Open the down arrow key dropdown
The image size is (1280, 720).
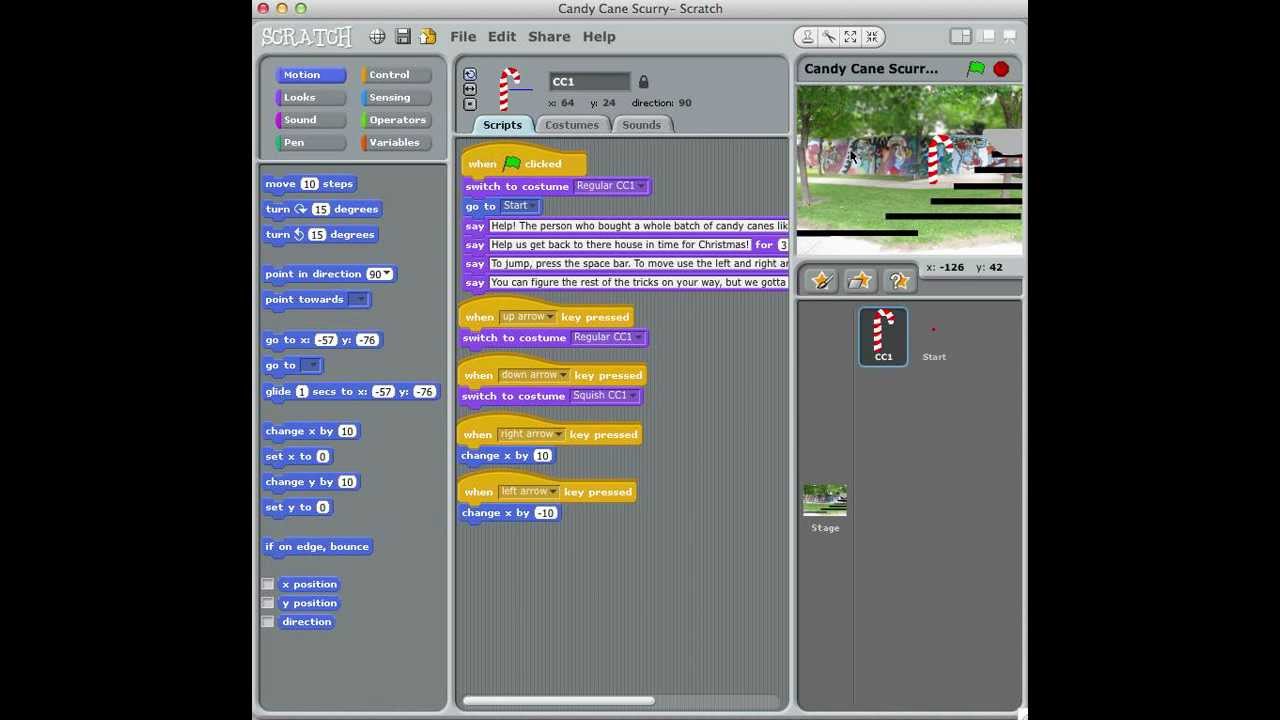(x=563, y=376)
